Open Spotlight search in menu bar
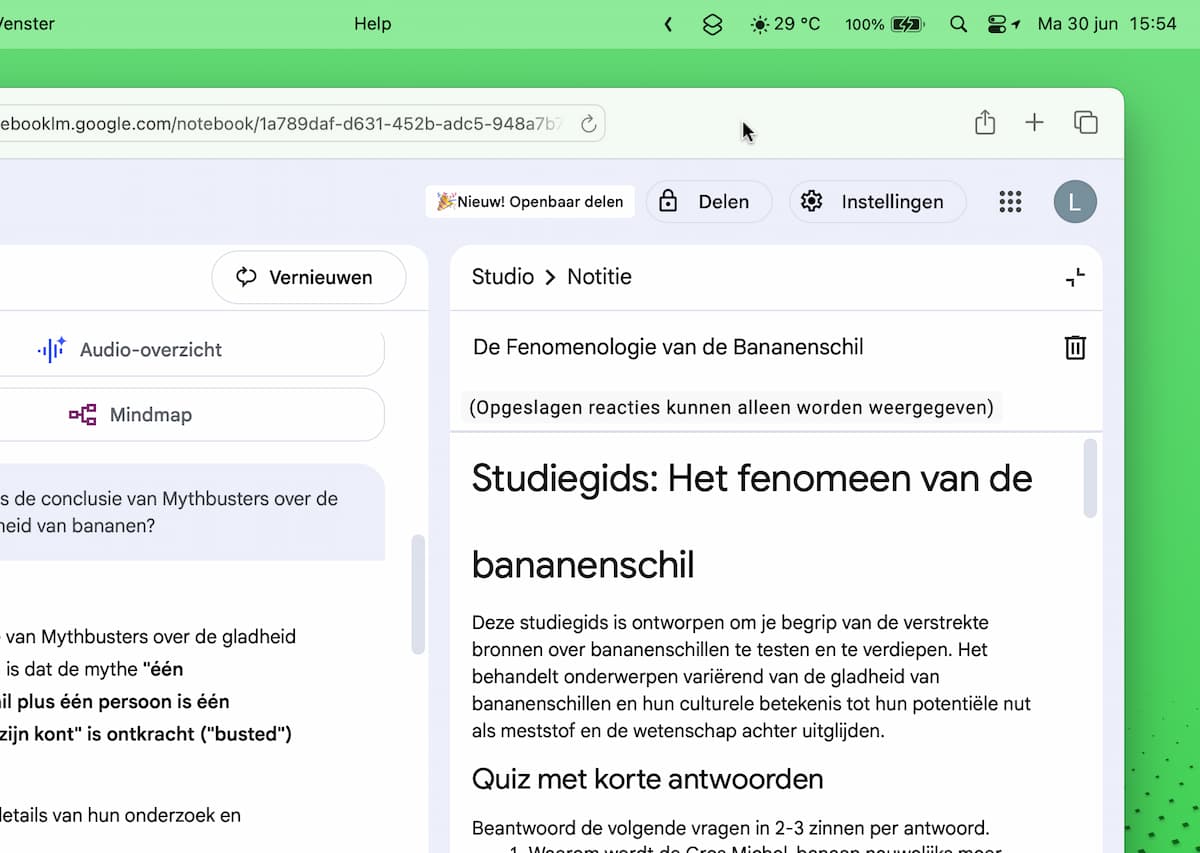1200x853 pixels. [x=958, y=24]
